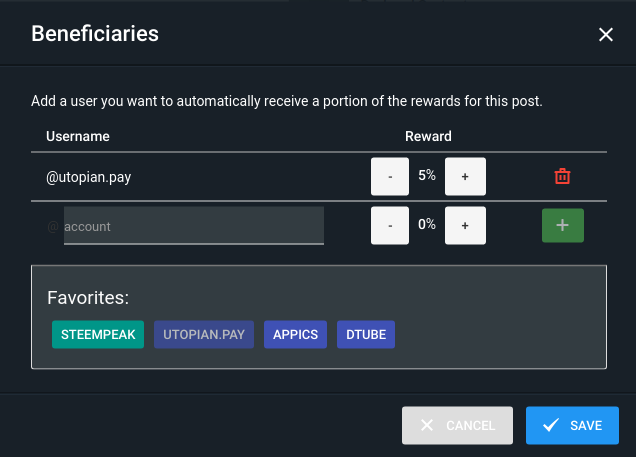Click the Reward column header
636x457 pixels.
[x=428, y=136]
